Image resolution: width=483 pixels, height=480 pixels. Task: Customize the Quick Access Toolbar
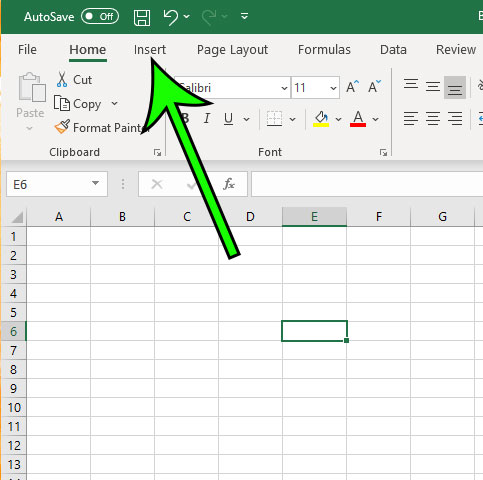[244, 16]
